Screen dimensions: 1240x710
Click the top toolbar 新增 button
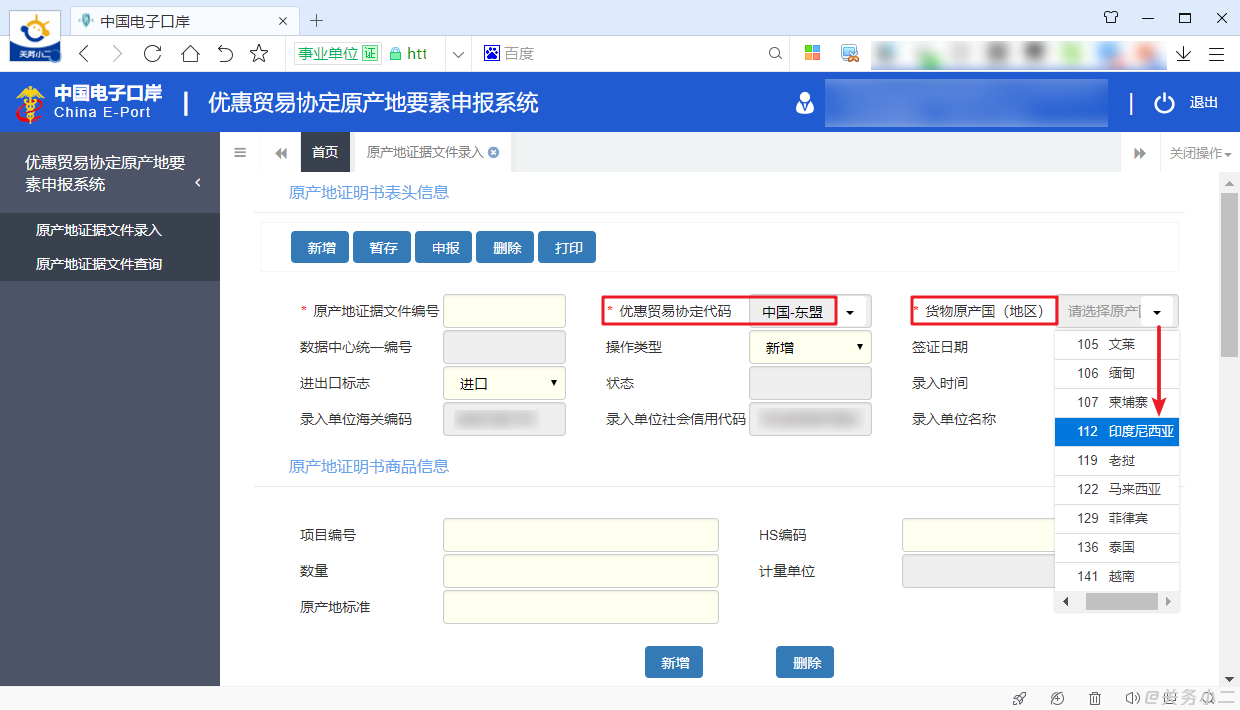click(321, 248)
